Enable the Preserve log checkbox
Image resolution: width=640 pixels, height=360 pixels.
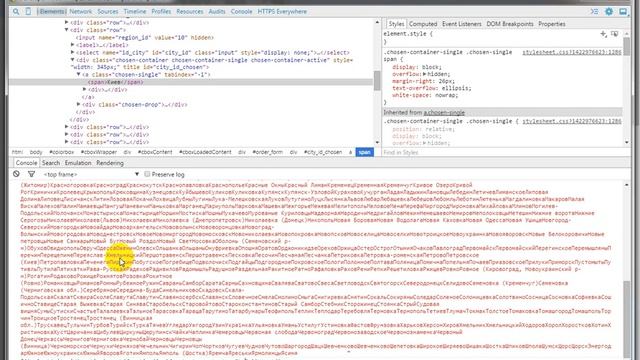click(x=147, y=174)
